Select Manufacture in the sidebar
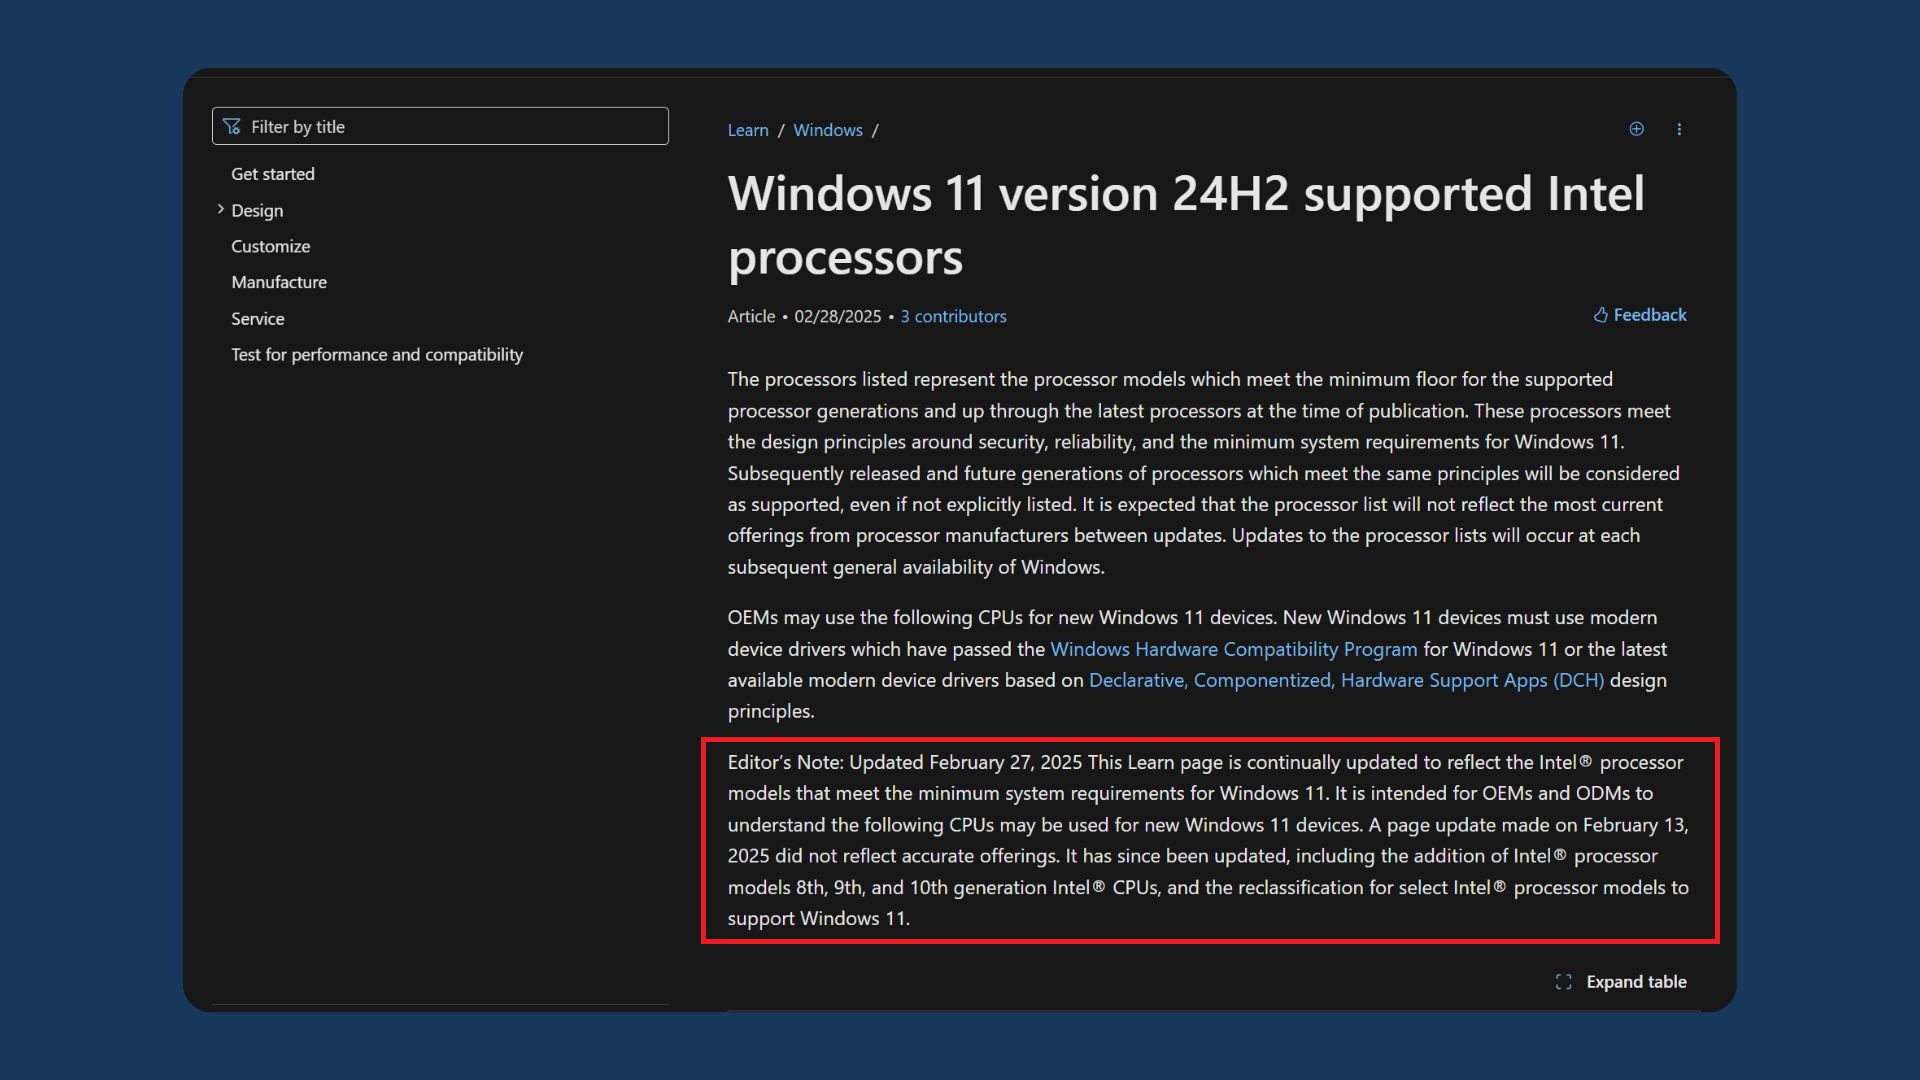The height and width of the screenshot is (1080, 1920). pos(279,282)
